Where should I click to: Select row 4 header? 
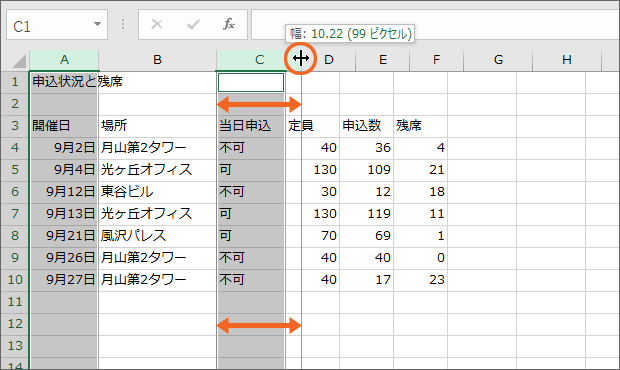pyautogui.click(x=15, y=148)
